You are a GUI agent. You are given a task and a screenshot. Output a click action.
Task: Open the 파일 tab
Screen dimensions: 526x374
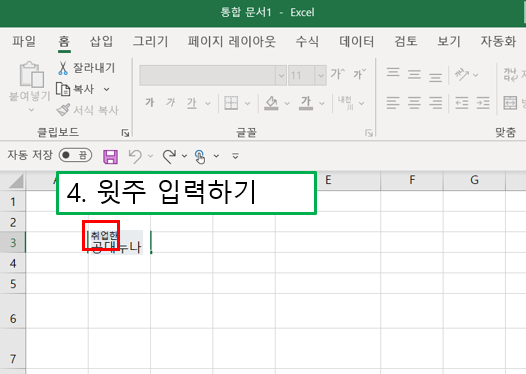24,41
